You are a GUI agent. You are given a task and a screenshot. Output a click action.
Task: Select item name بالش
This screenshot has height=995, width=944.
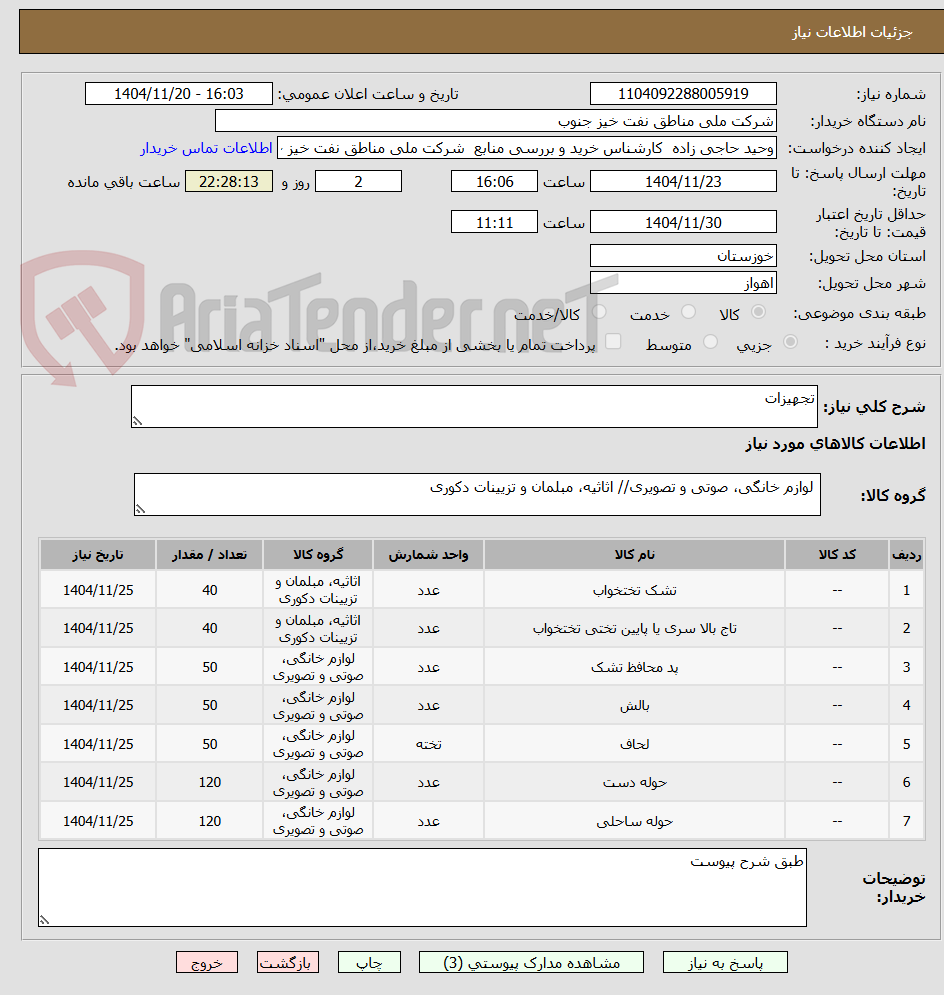[x=634, y=706]
